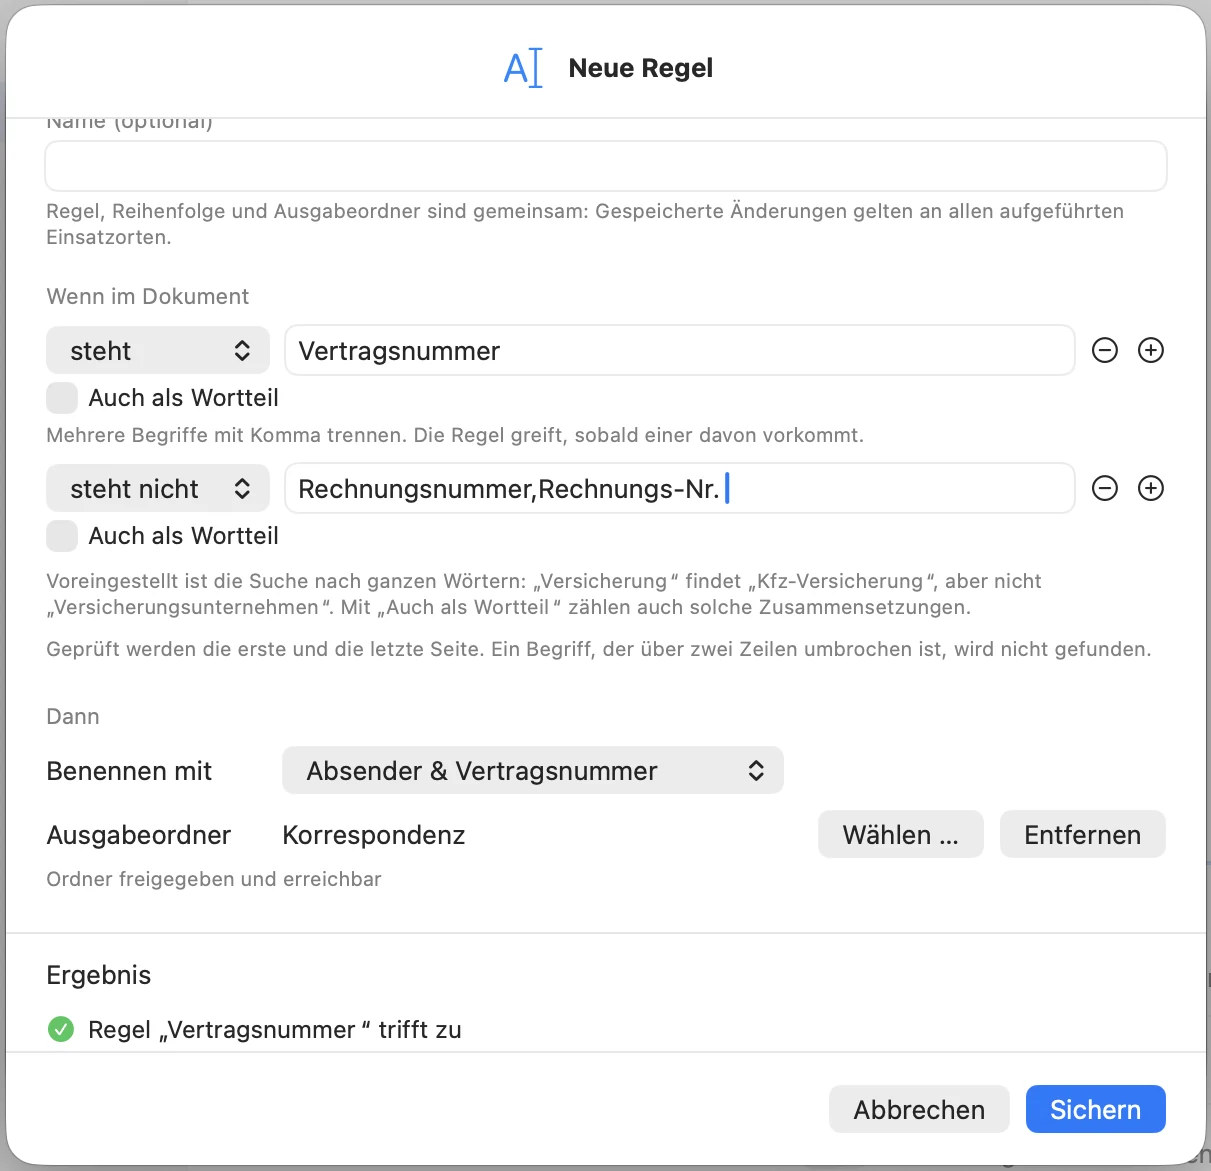This screenshot has width=1211, height=1171.
Task: Add condition after Vertragsnummer with plus icon
Action: click(1151, 351)
